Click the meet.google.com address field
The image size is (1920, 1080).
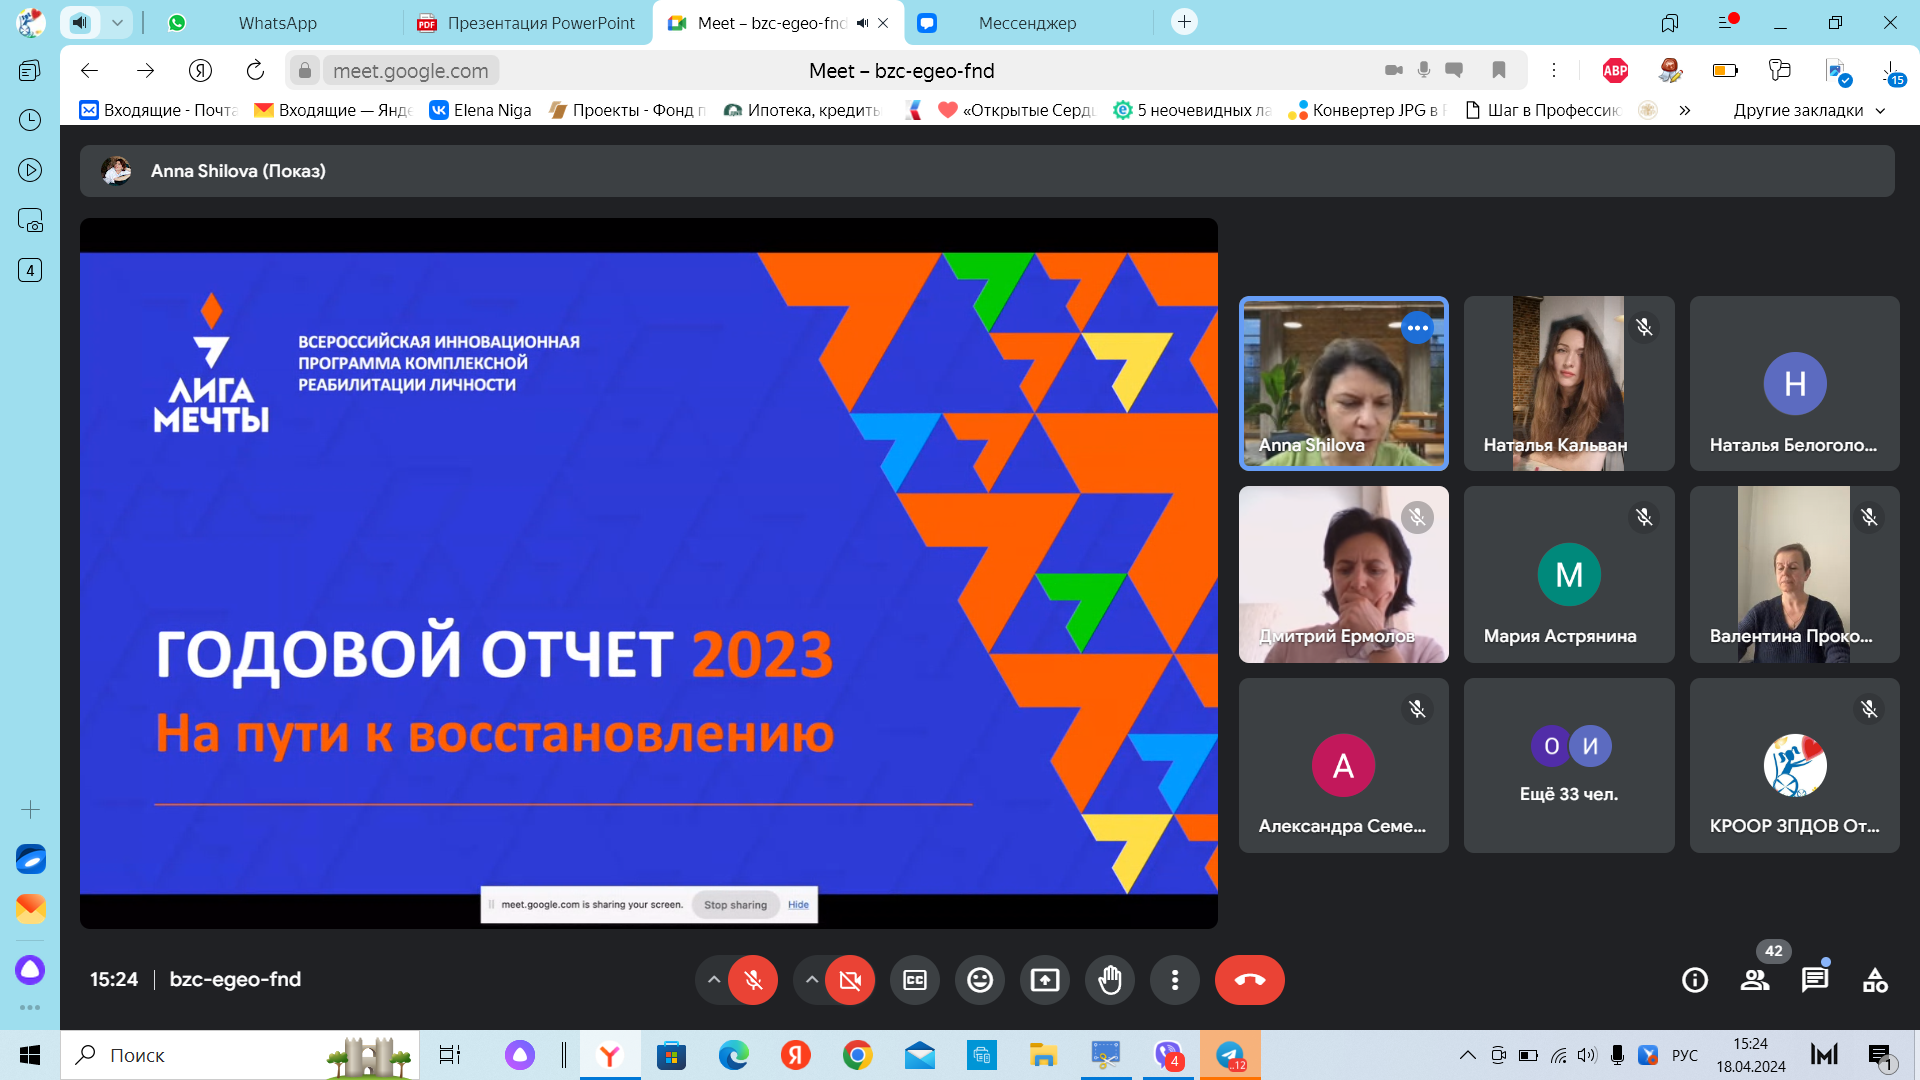(411, 70)
